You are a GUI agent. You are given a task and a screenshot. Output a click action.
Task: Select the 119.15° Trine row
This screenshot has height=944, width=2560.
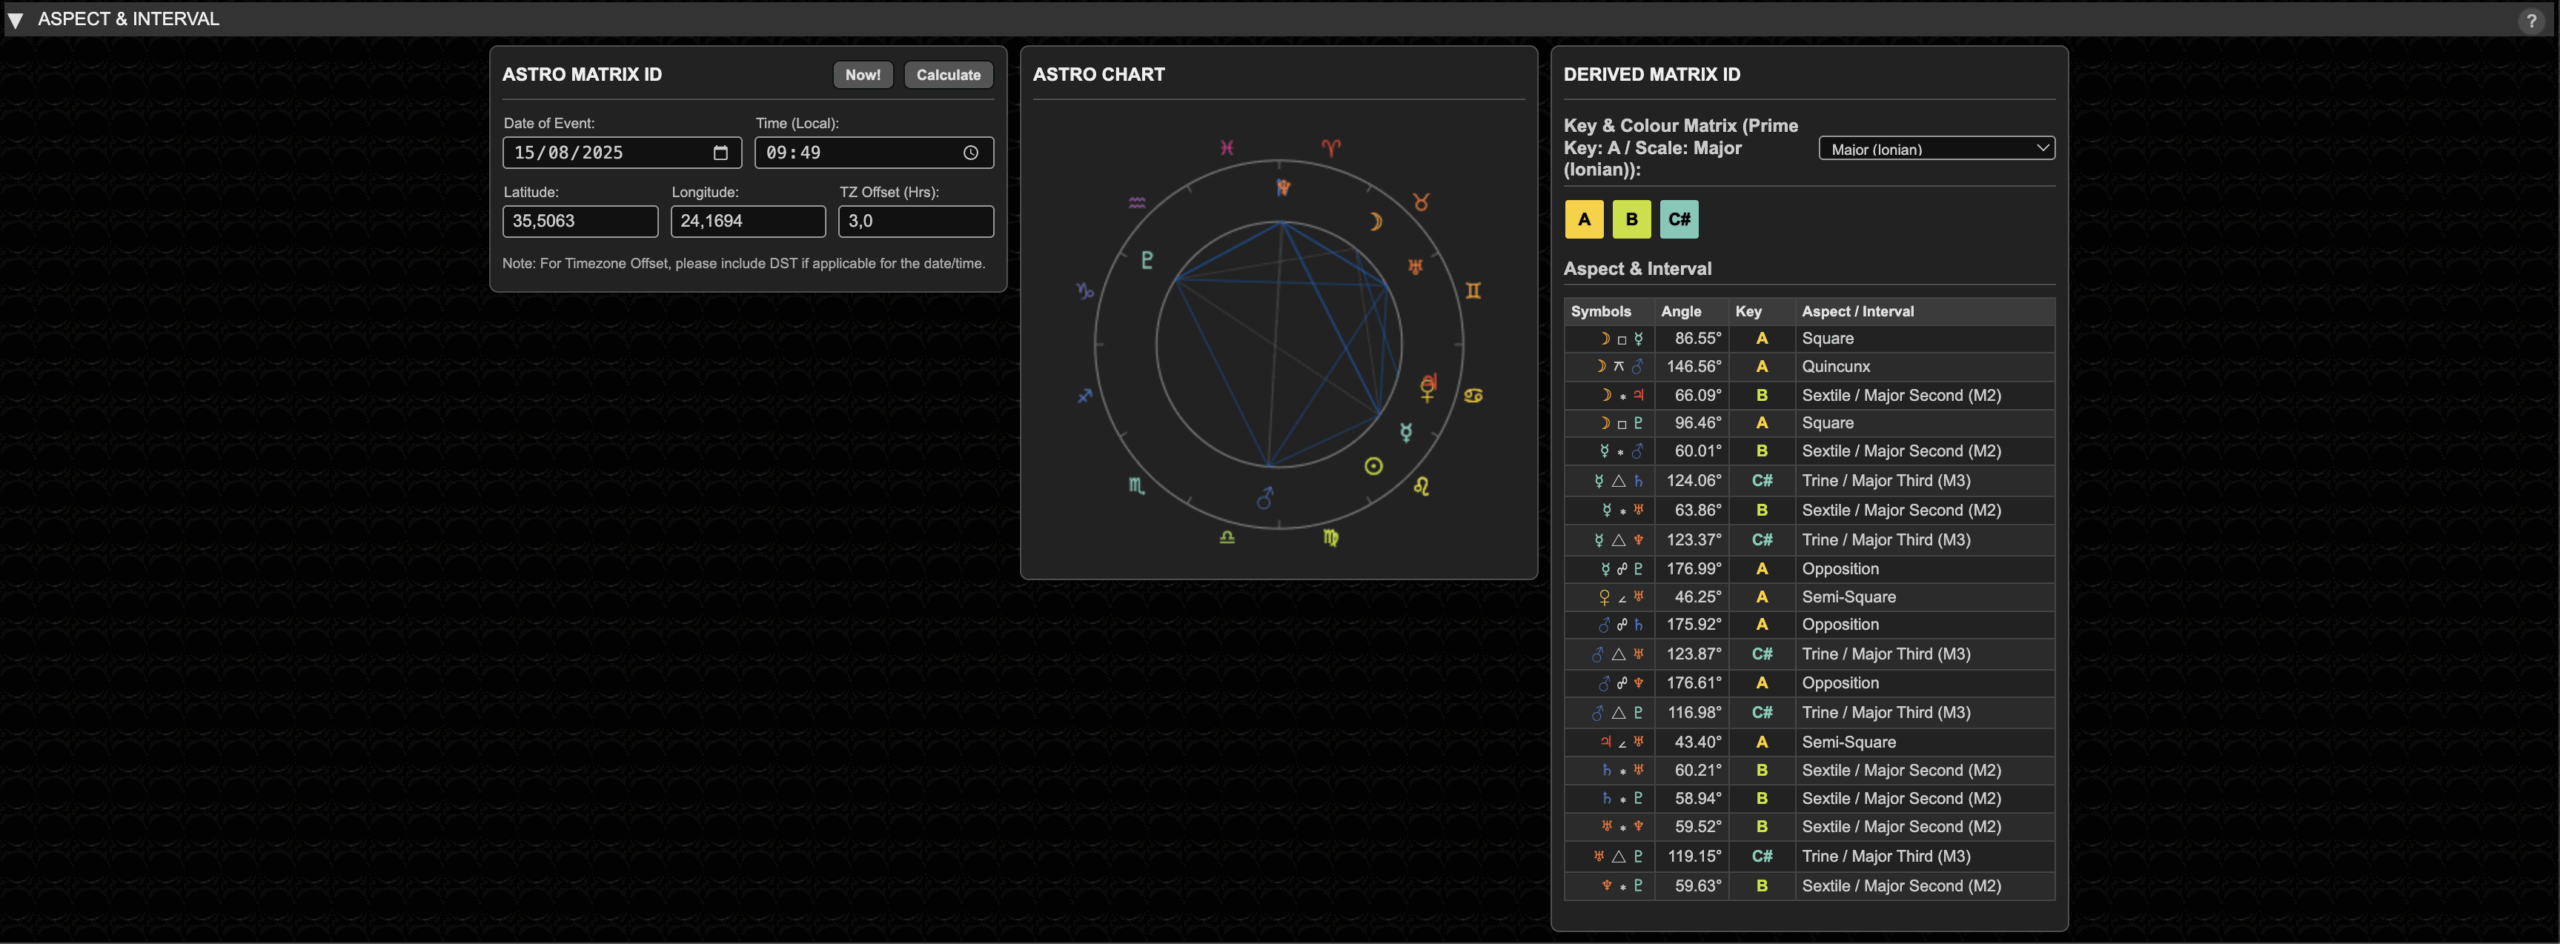[x=1809, y=857]
